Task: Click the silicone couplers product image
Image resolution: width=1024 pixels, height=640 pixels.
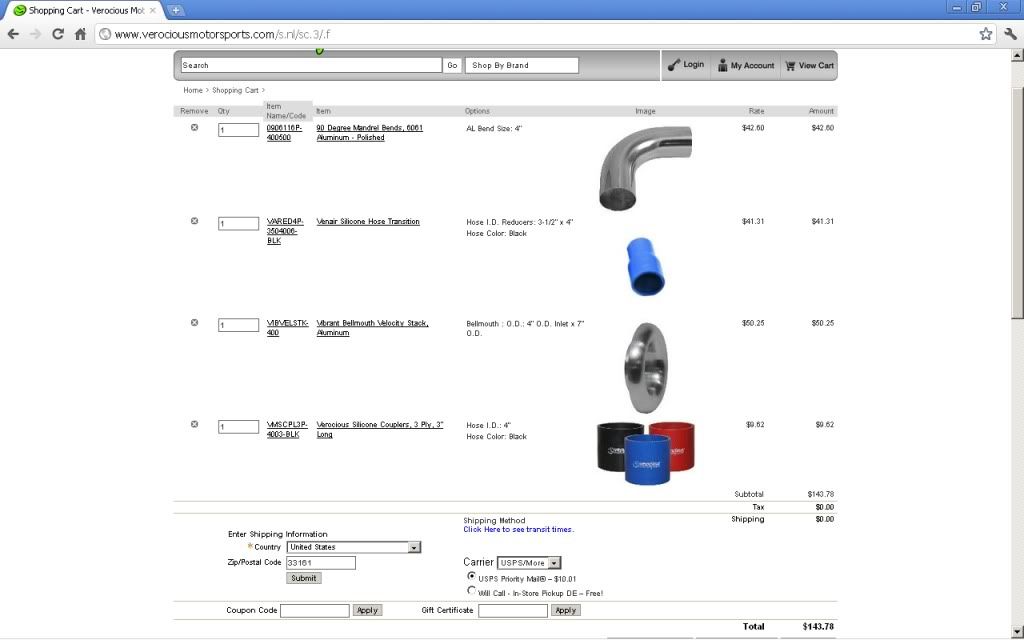Action: 646,453
